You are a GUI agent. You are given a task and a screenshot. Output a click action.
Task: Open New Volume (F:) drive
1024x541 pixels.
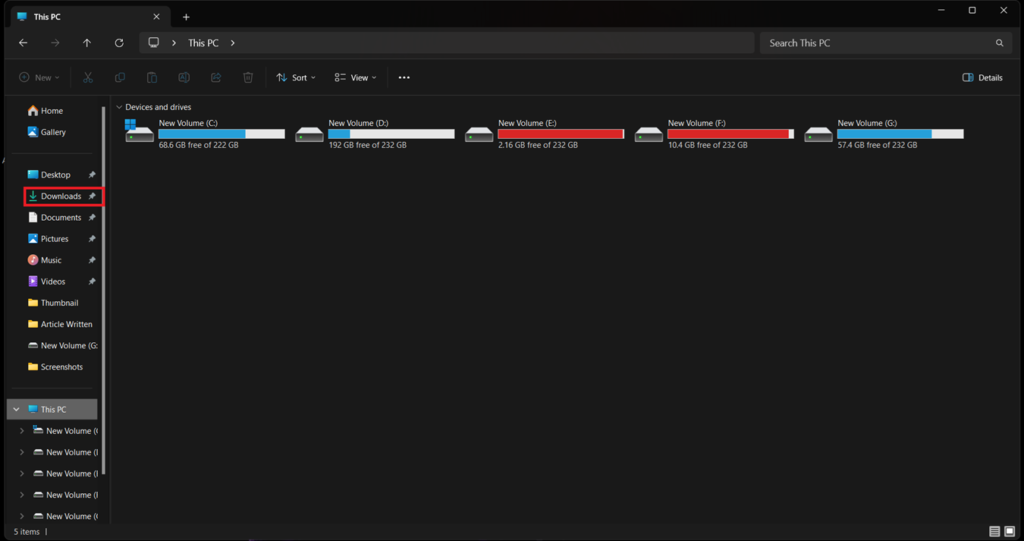pos(714,133)
